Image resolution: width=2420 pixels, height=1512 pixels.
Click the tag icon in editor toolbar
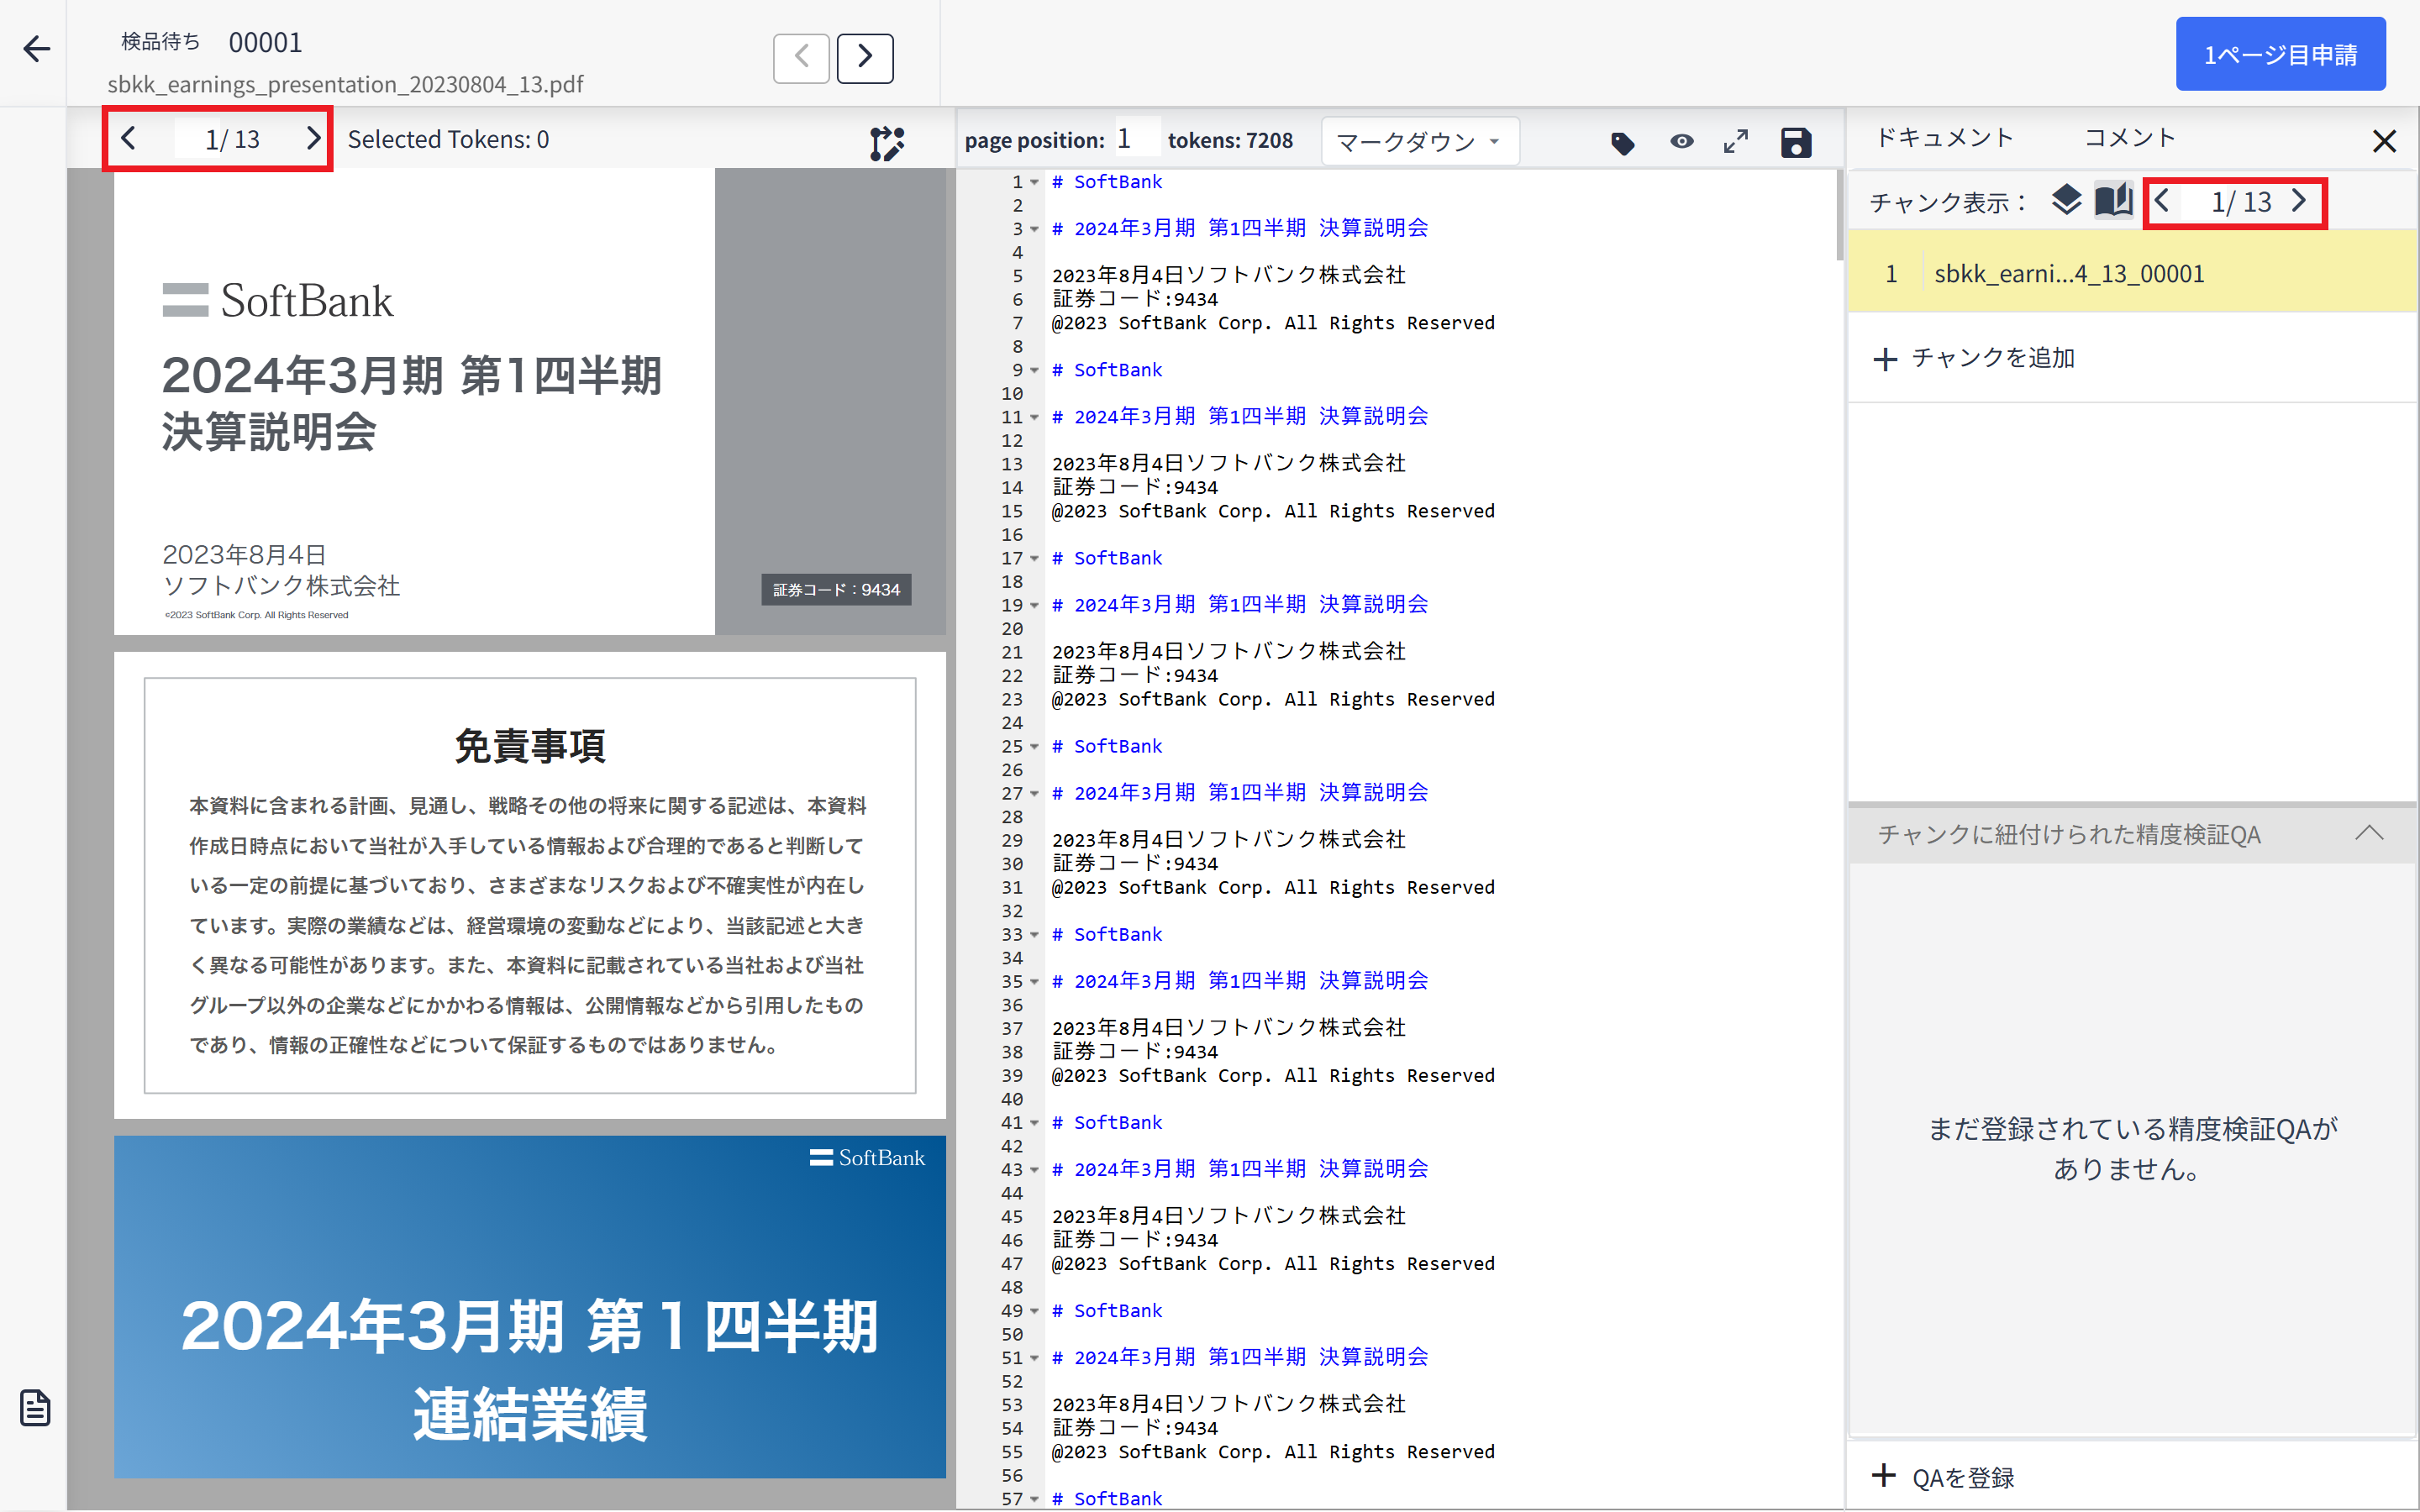click(x=1622, y=143)
